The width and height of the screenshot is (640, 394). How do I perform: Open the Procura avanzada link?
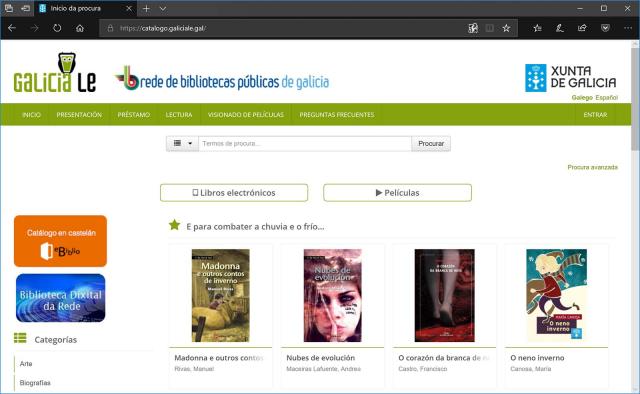(x=593, y=167)
